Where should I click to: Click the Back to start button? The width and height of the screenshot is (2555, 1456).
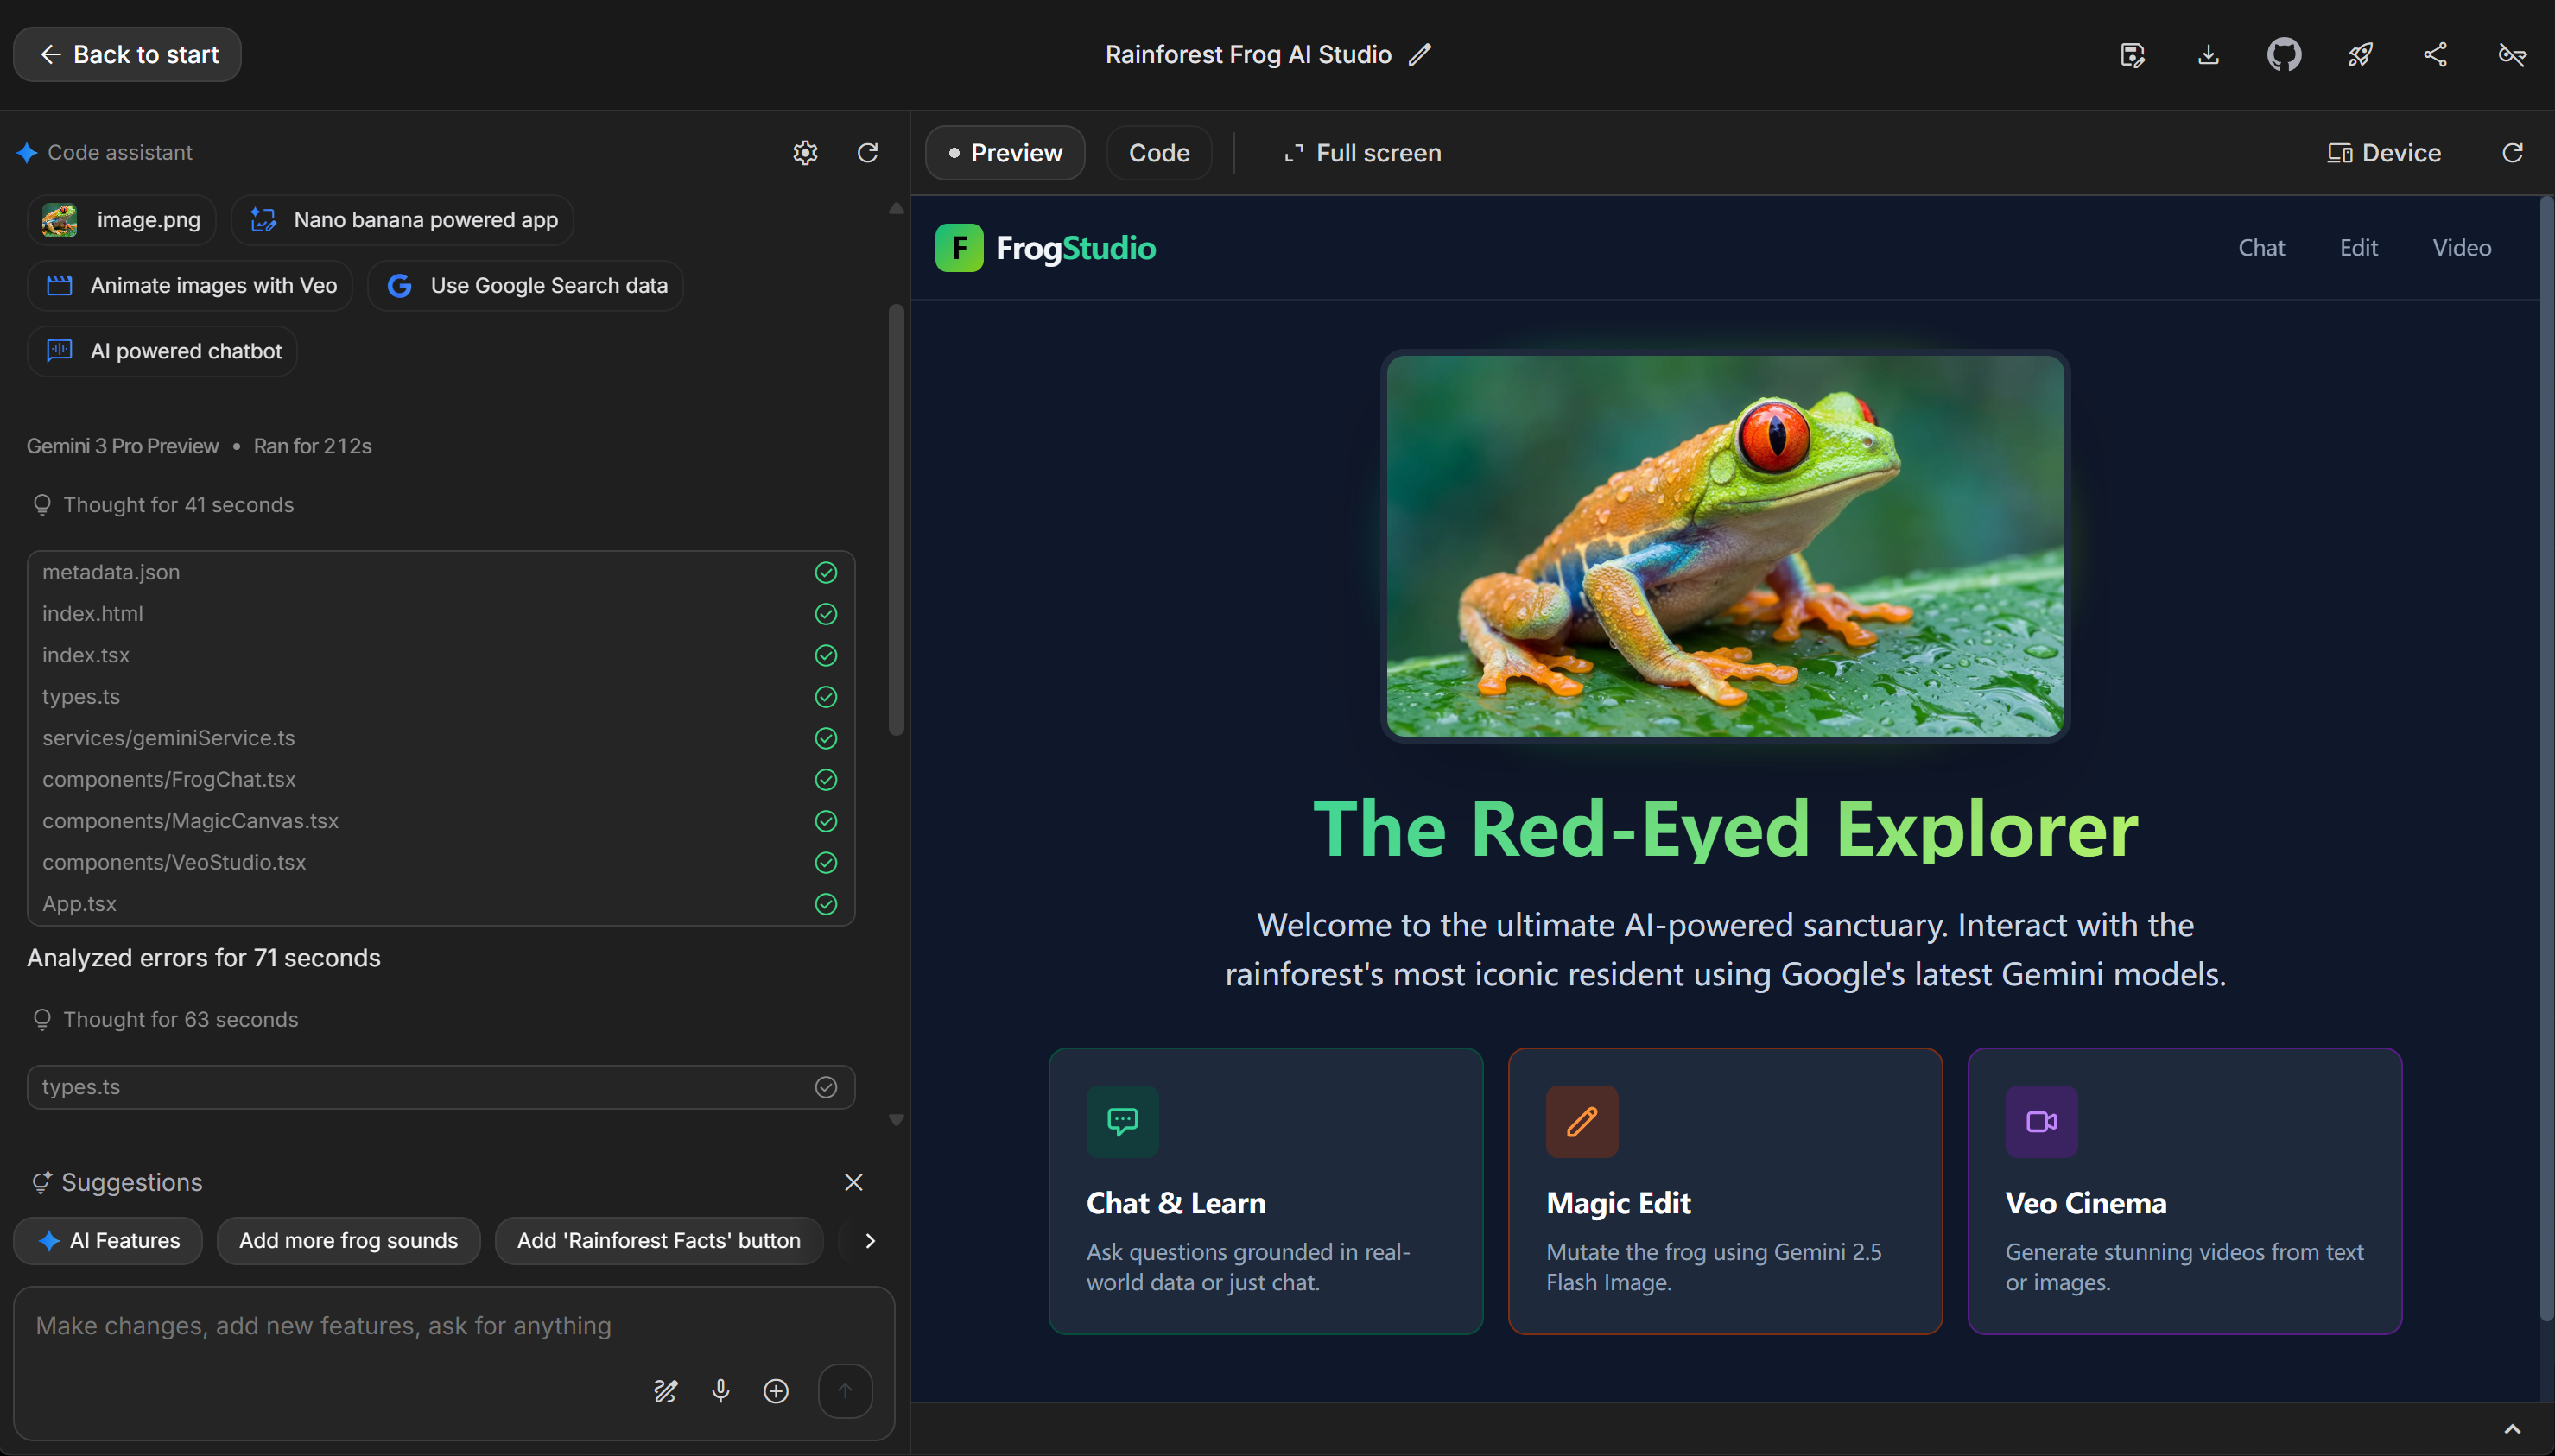coord(127,54)
